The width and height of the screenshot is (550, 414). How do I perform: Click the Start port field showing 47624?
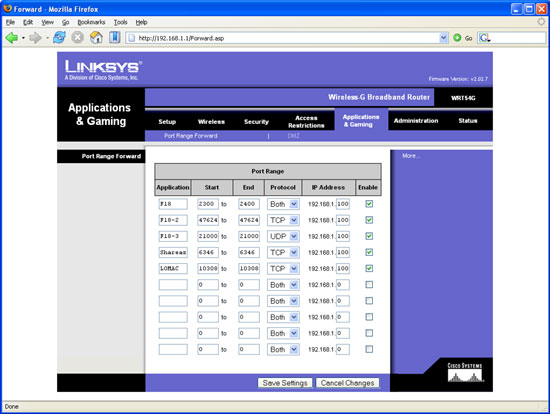click(208, 220)
